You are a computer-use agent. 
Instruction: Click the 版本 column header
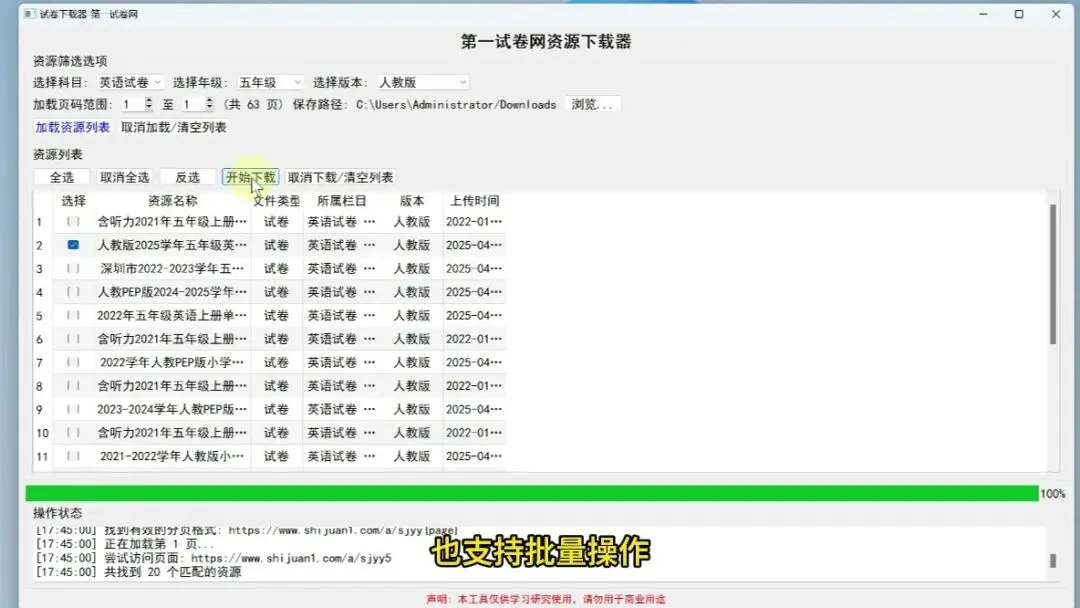[x=412, y=201]
